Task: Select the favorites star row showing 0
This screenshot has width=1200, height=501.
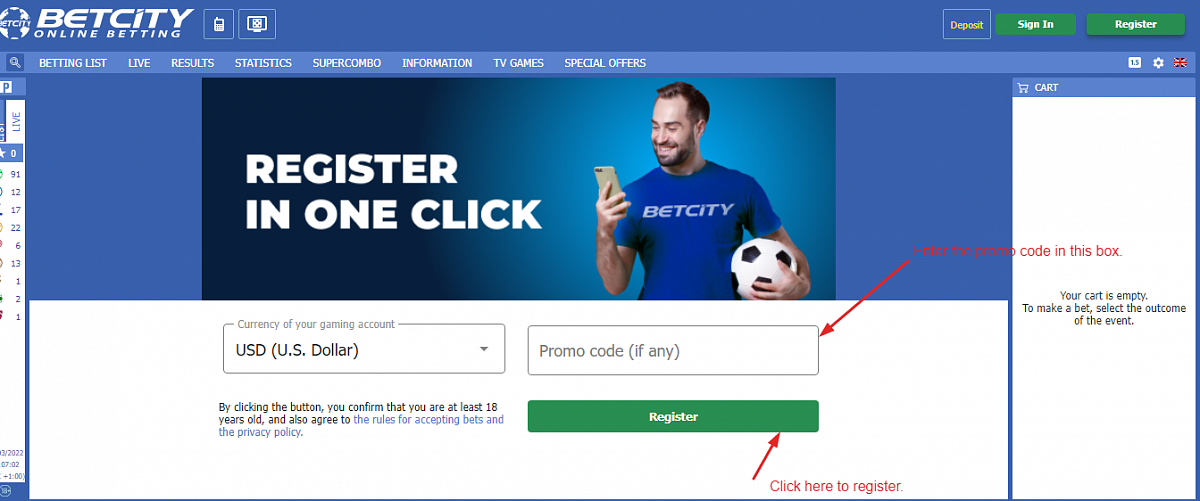Action: pos(11,153)
